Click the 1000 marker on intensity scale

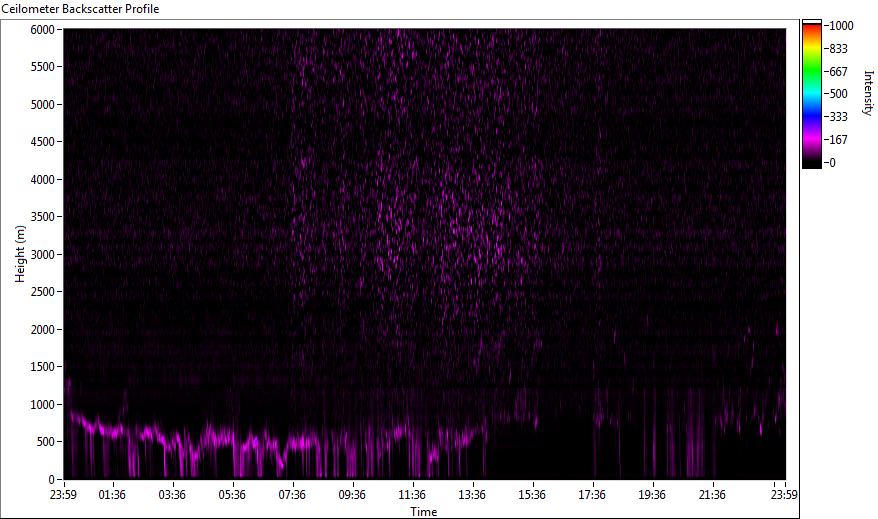coord(837,26)
